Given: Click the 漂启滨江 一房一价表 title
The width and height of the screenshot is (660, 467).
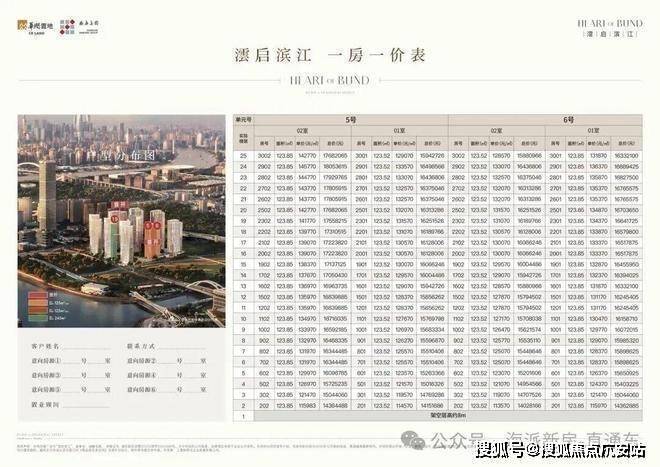Looking at the screenshot, I should [330, 56].
